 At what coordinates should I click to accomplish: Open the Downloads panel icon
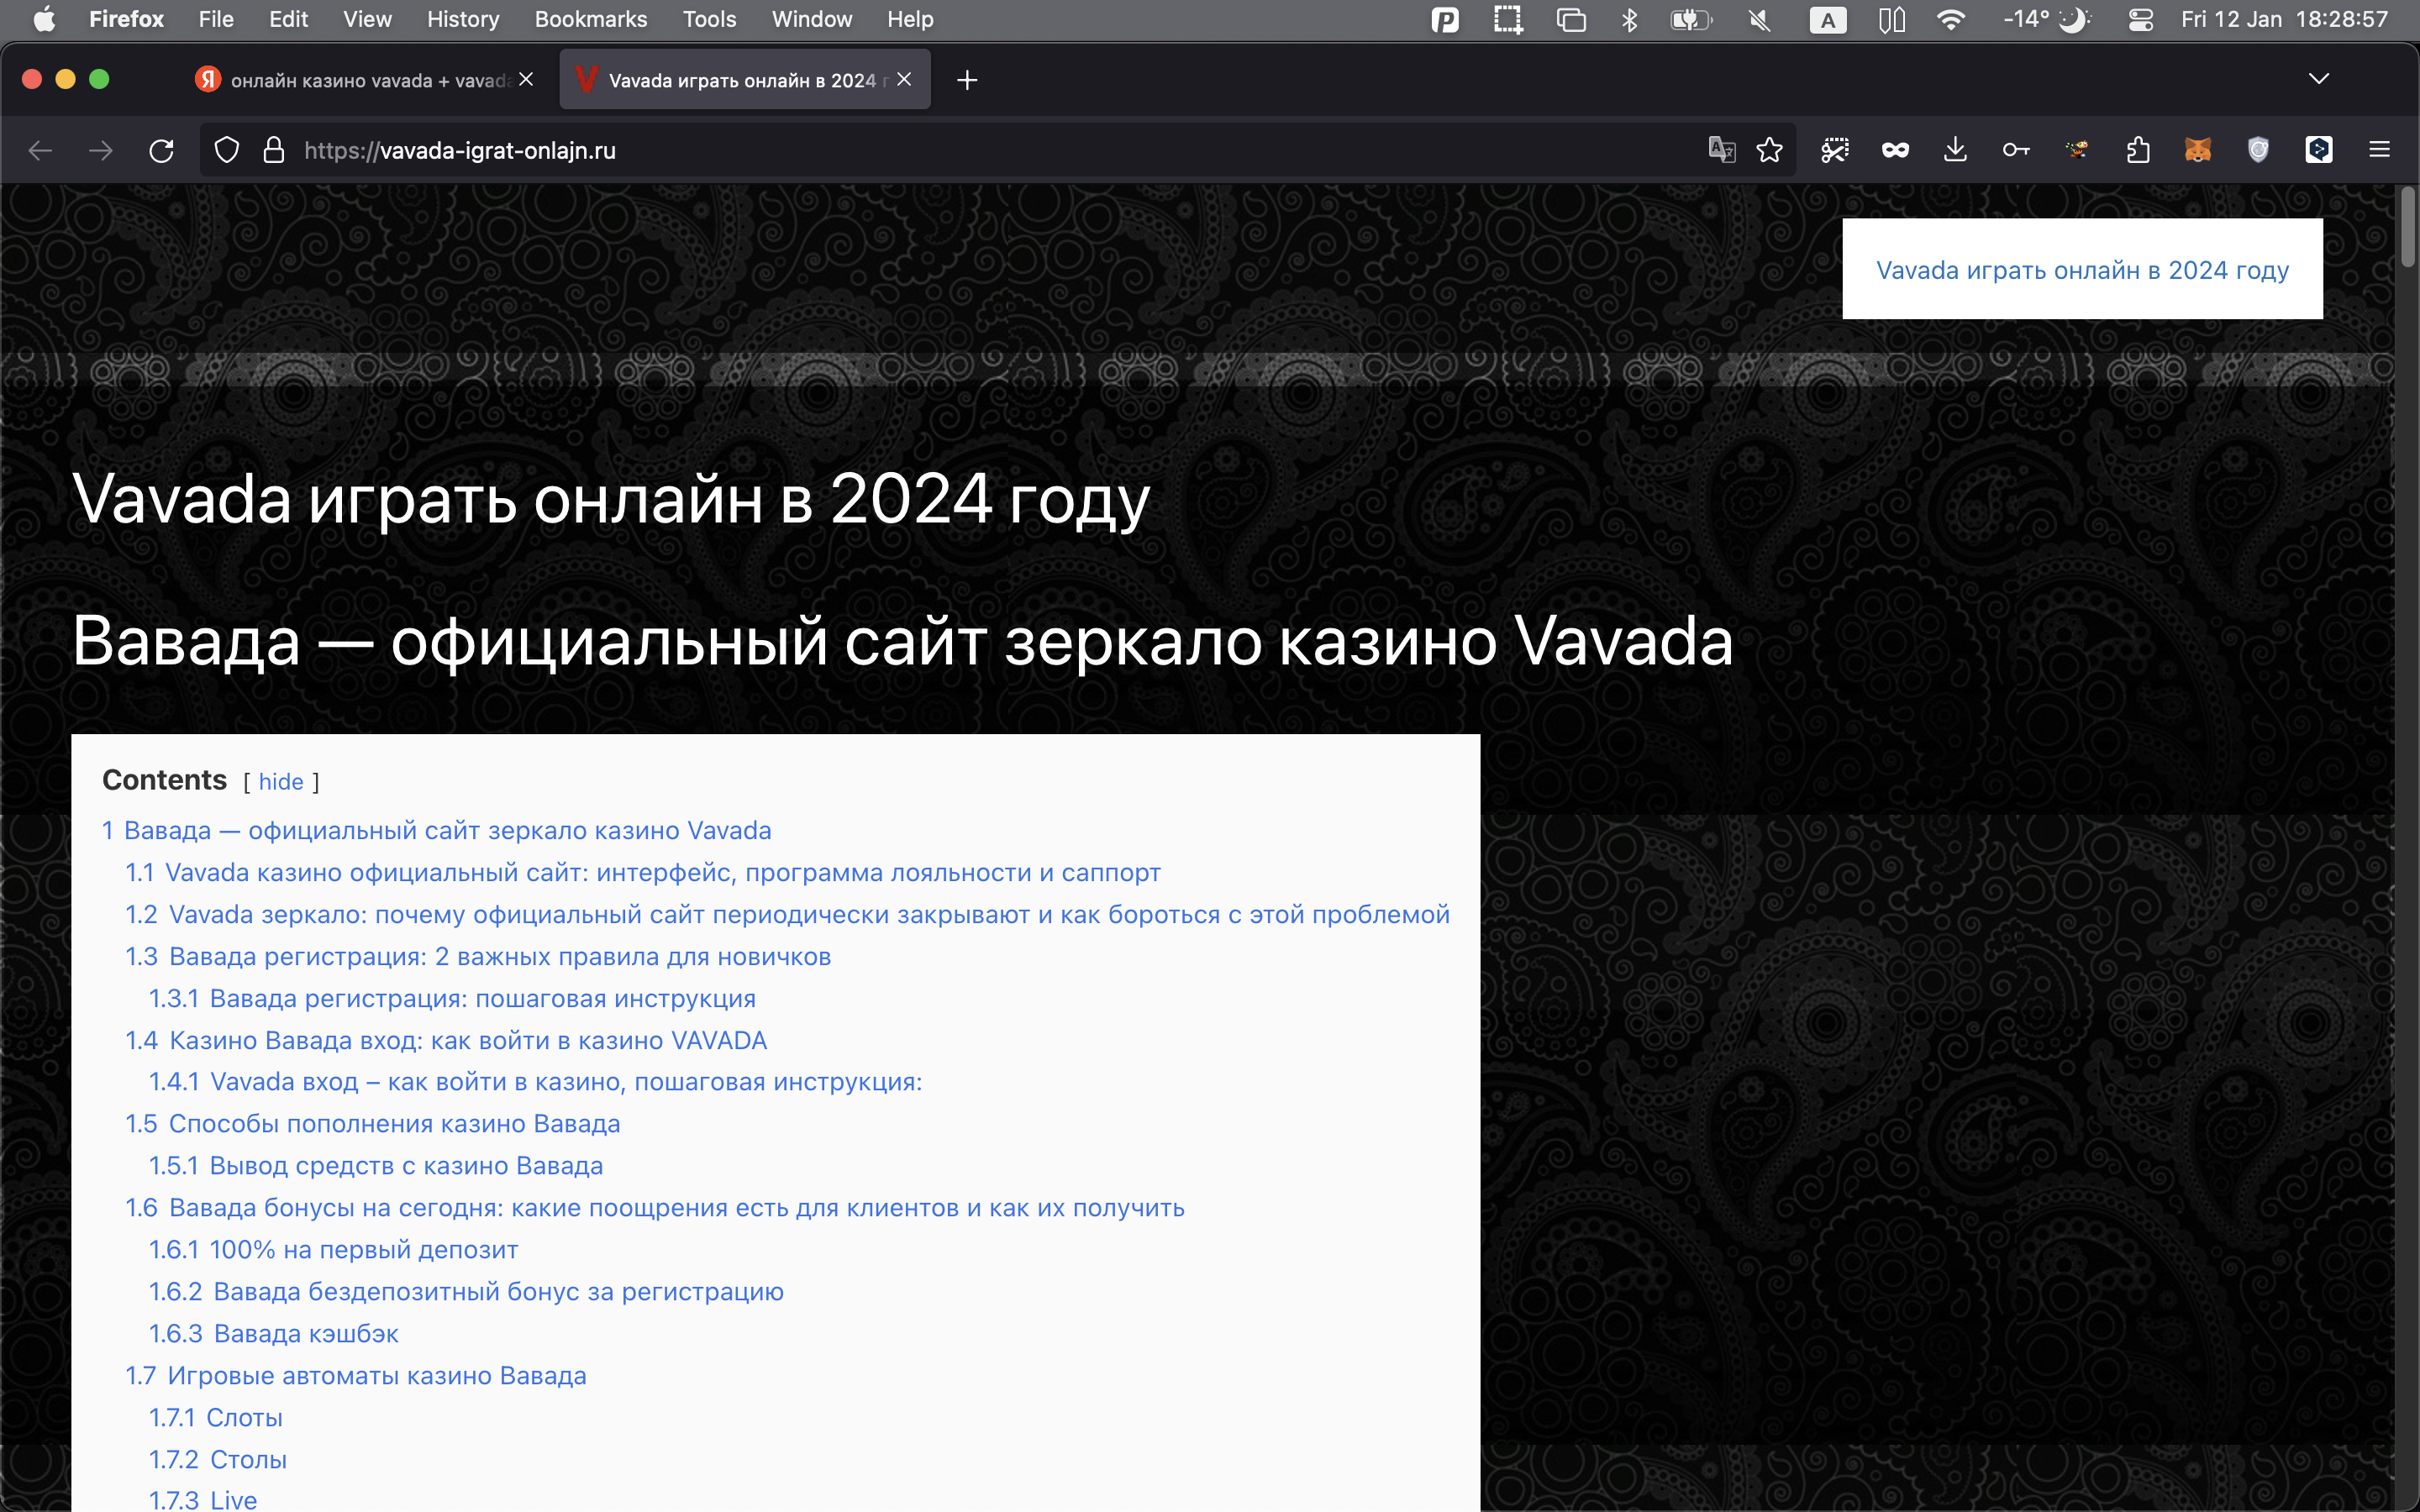click(1955, 151)
